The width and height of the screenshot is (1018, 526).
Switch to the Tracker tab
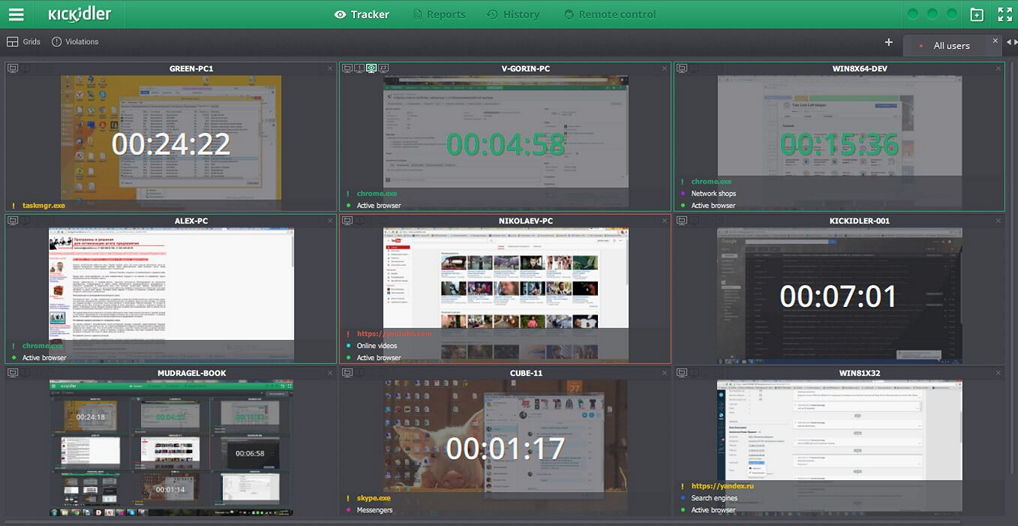[362, 14]
